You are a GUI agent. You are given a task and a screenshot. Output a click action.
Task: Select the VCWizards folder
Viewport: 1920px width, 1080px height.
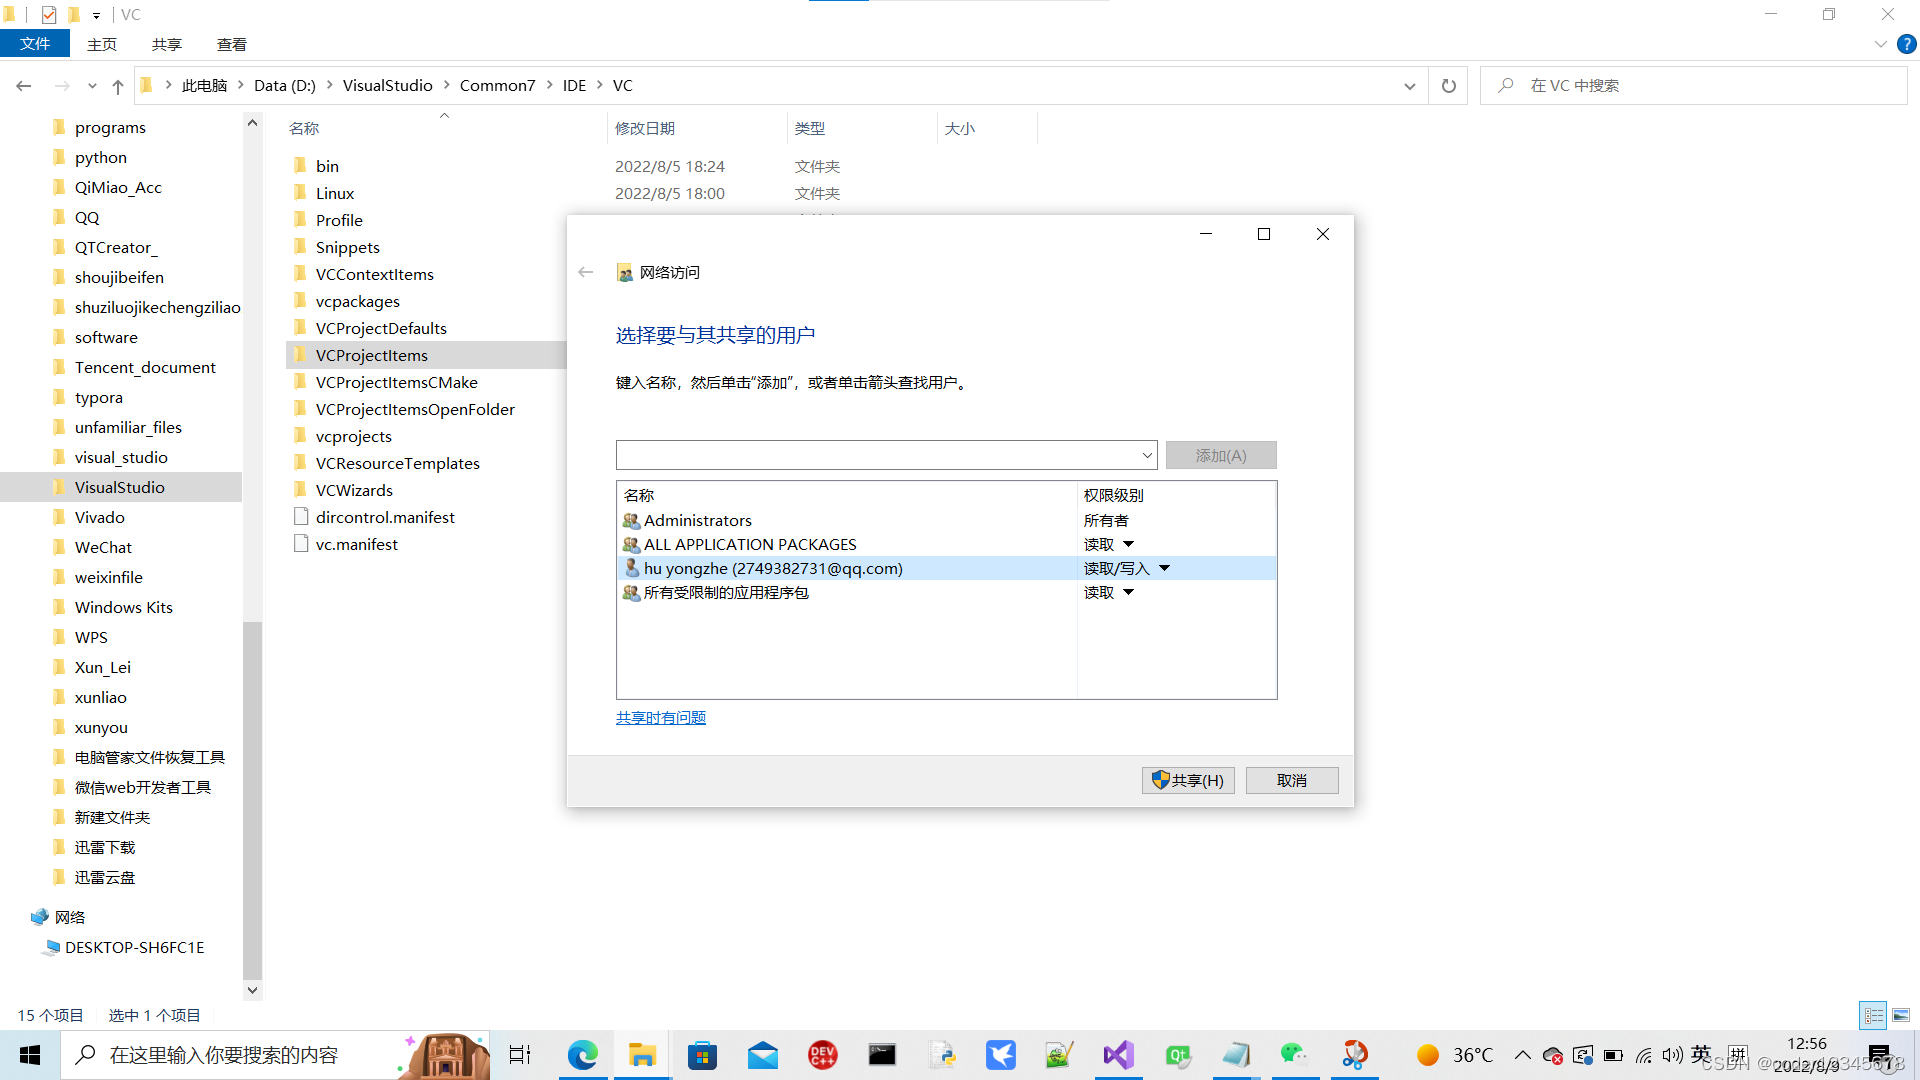tap(354, 490)
